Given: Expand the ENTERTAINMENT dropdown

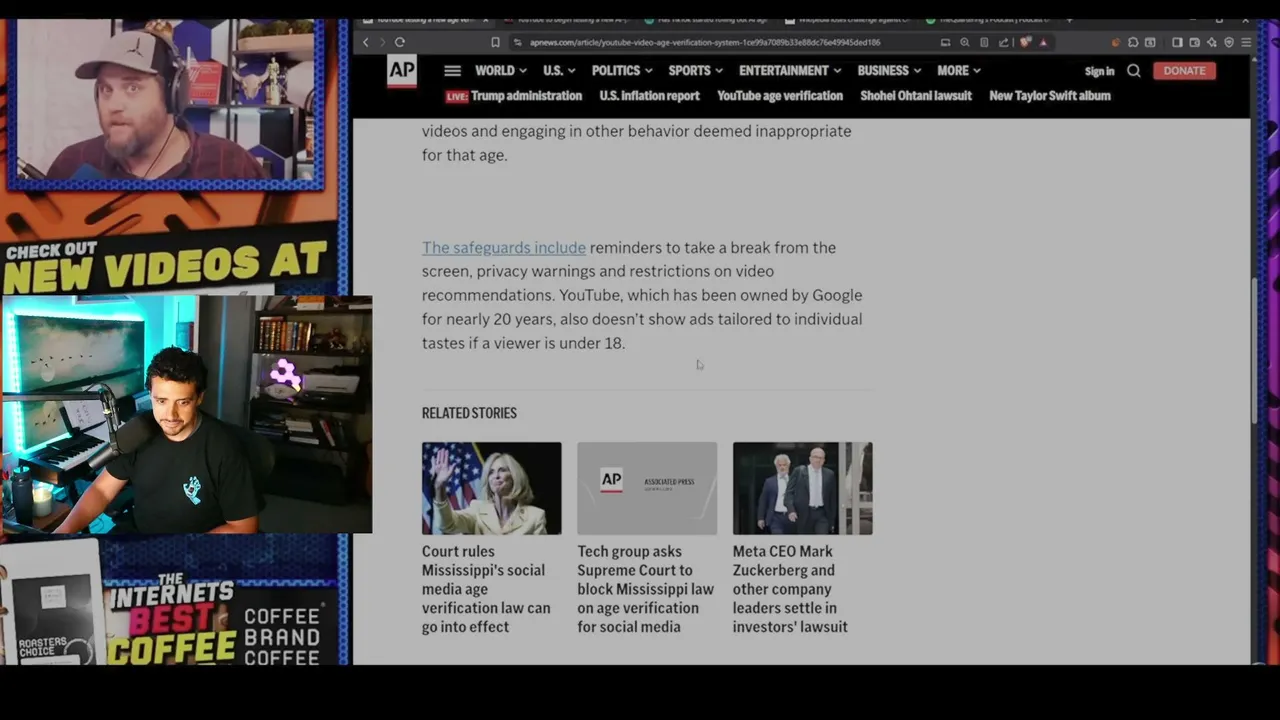Looking at the screenshot, I should (790, 71).
